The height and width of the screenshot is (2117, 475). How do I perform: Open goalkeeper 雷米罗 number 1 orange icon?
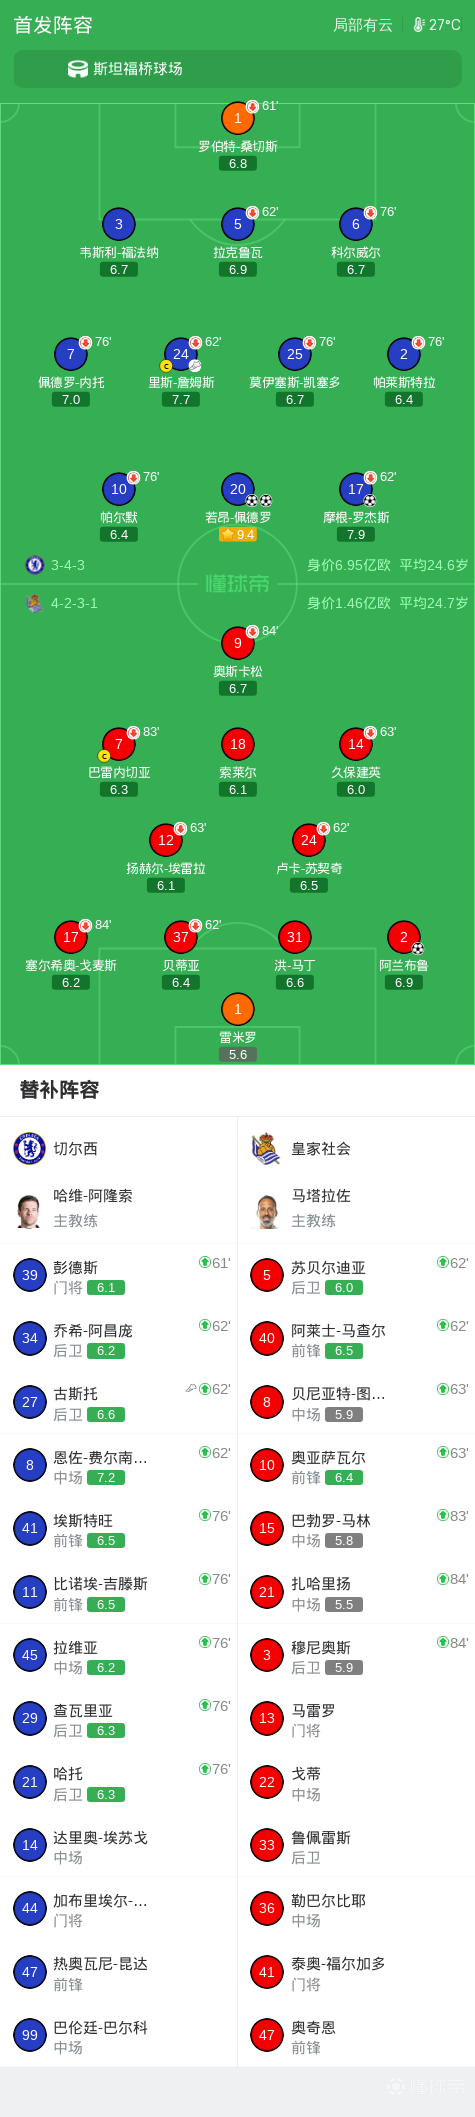pyautogui.click(x=238, y=1009)
